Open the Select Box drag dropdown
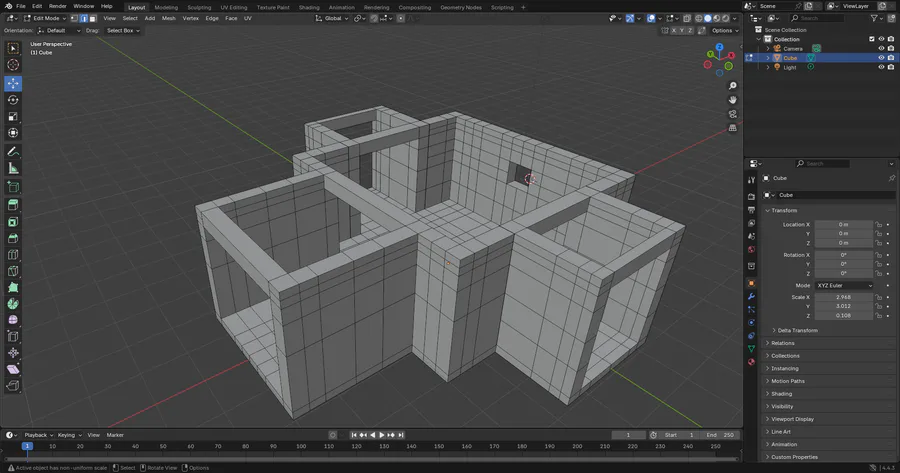This screenshot has height=473, width=900. click(x=123, y=30)
